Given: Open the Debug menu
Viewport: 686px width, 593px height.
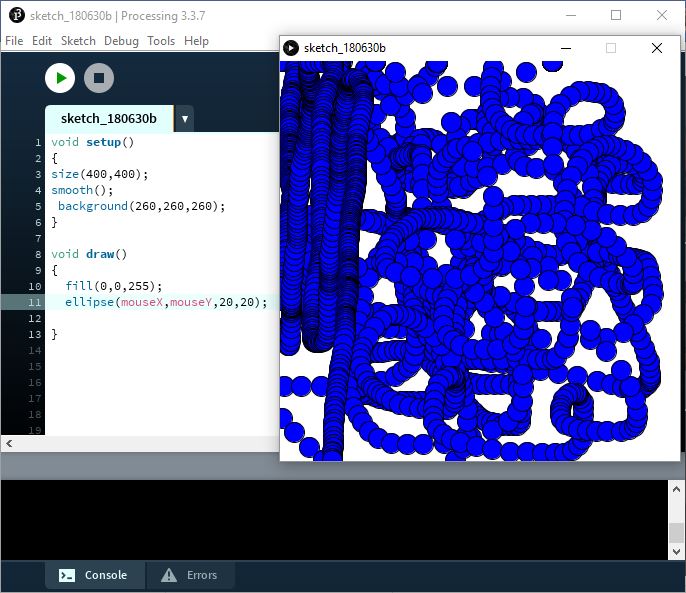Looking at the screenshot, I should pyautogui.click(x=121, y=41).
